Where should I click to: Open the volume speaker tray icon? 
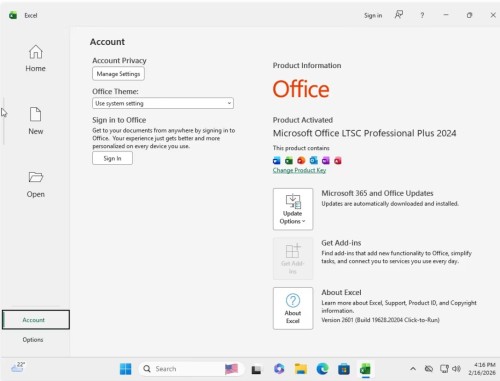pos(456,369)
